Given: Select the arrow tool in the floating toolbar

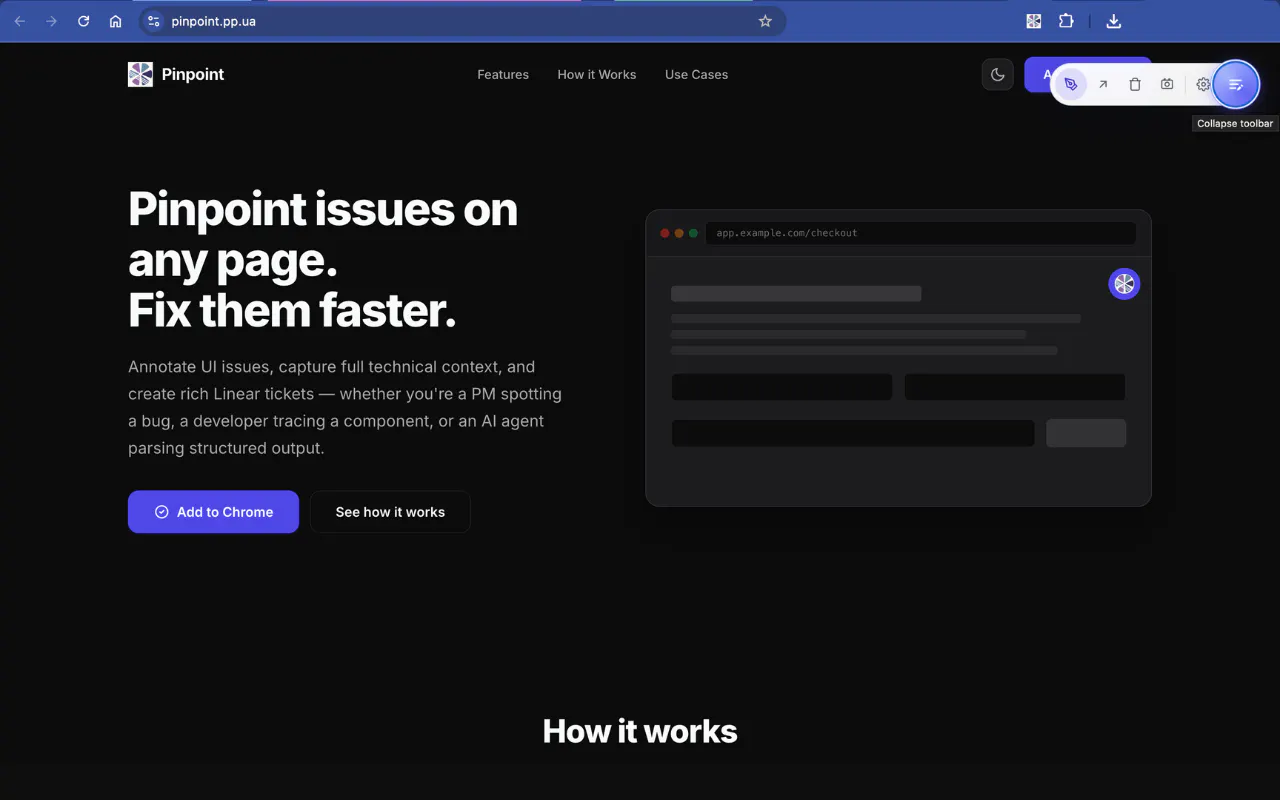Looking at the screenshot, I should pos(1103,85).
